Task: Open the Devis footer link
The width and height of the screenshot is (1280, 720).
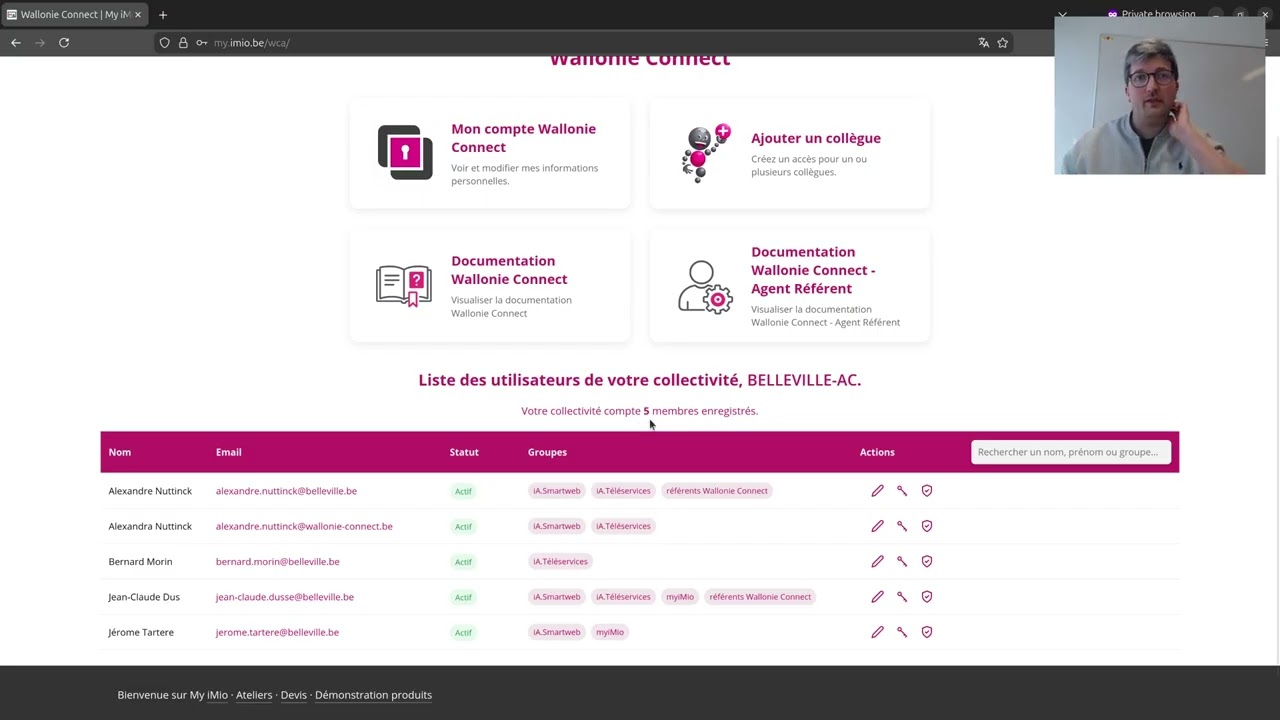Action: tap(293, 695)
